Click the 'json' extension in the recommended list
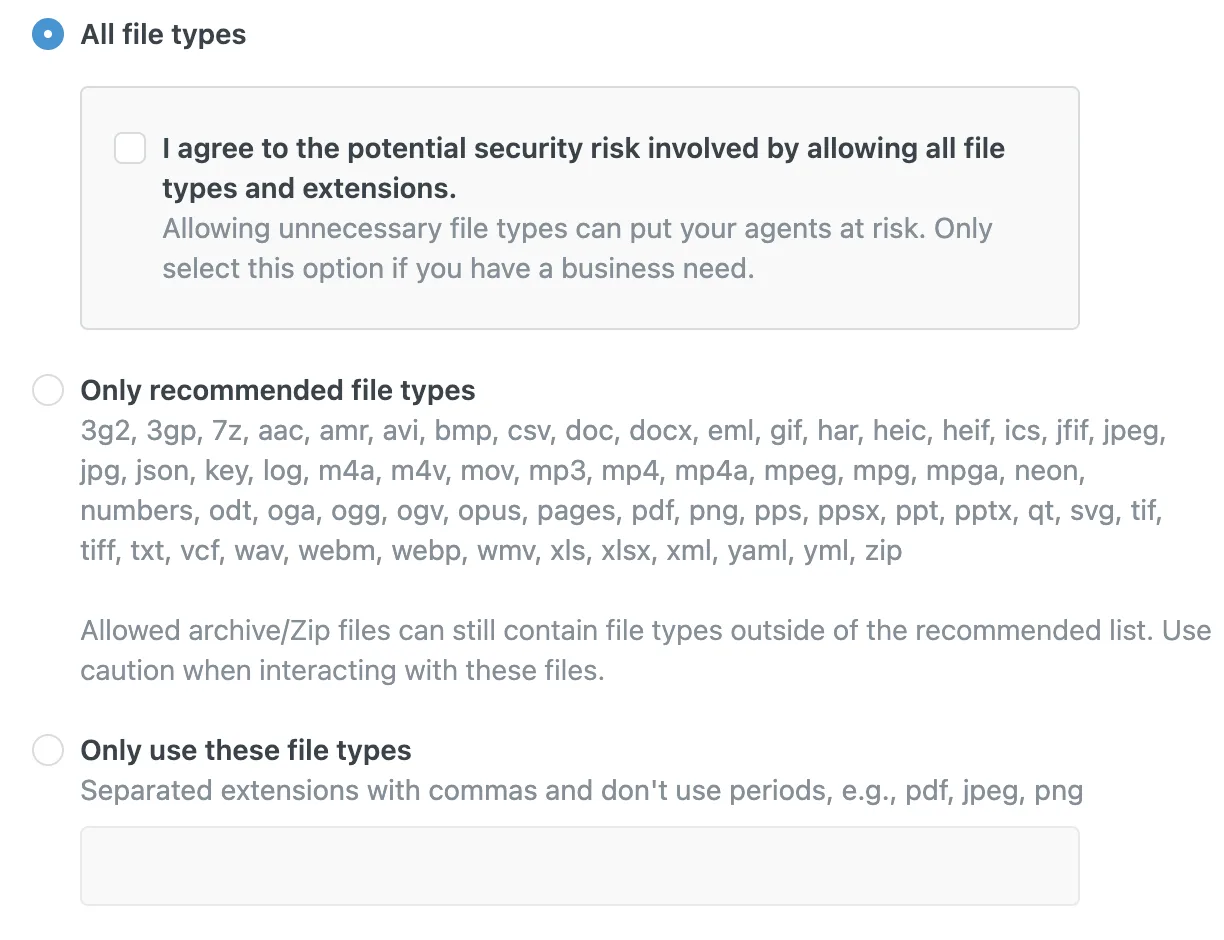This screenshot has height=940, width=1224. [160, 471]
